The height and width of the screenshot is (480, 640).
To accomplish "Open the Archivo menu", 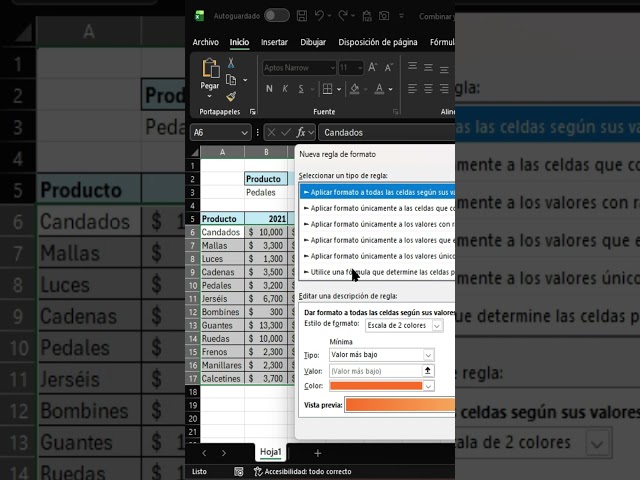I will 205,42.
